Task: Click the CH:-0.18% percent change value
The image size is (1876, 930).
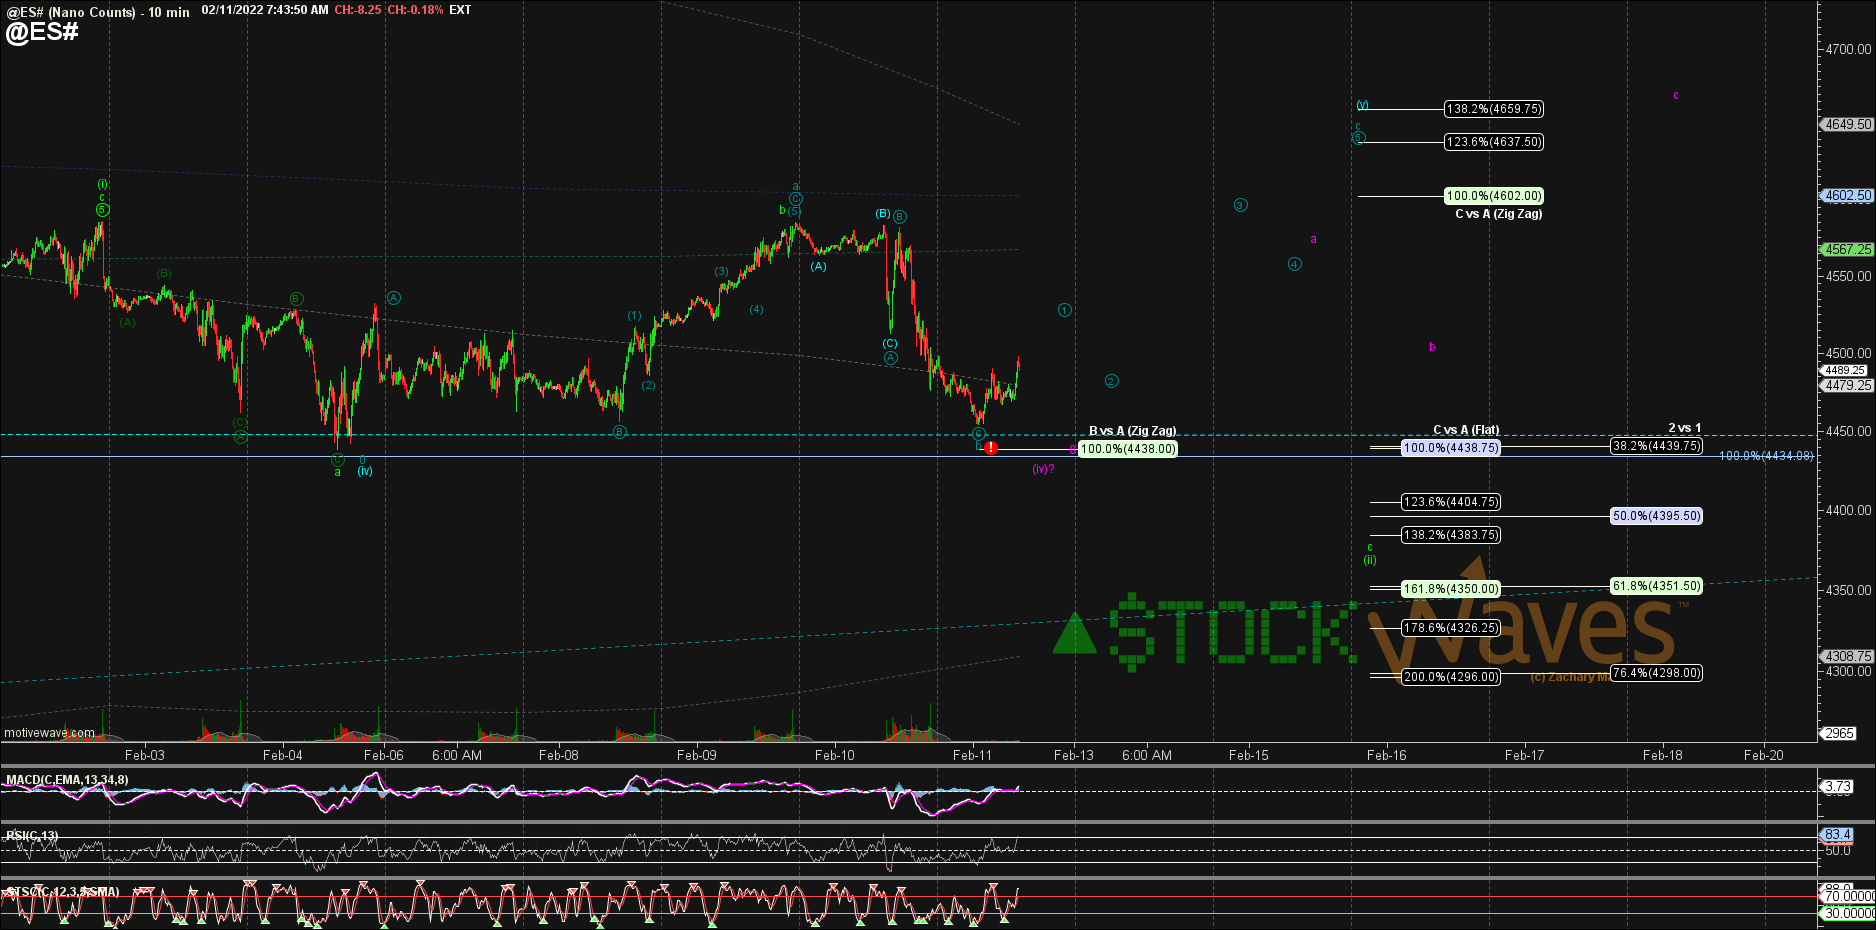Action: point(414,10)
